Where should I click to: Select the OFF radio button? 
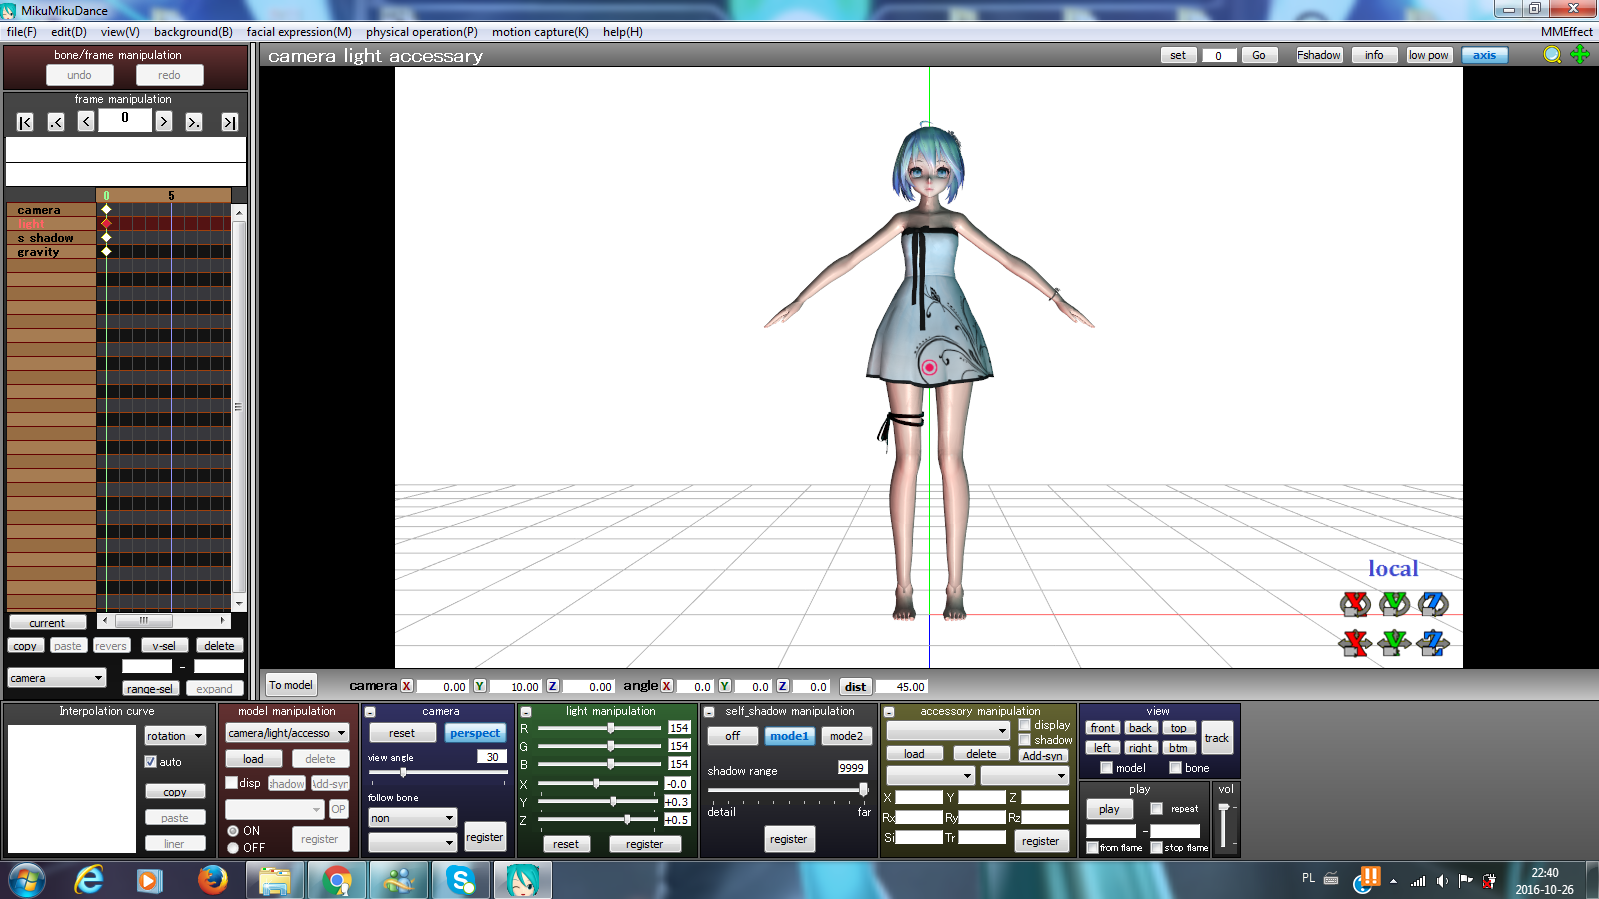click(233, 848)
